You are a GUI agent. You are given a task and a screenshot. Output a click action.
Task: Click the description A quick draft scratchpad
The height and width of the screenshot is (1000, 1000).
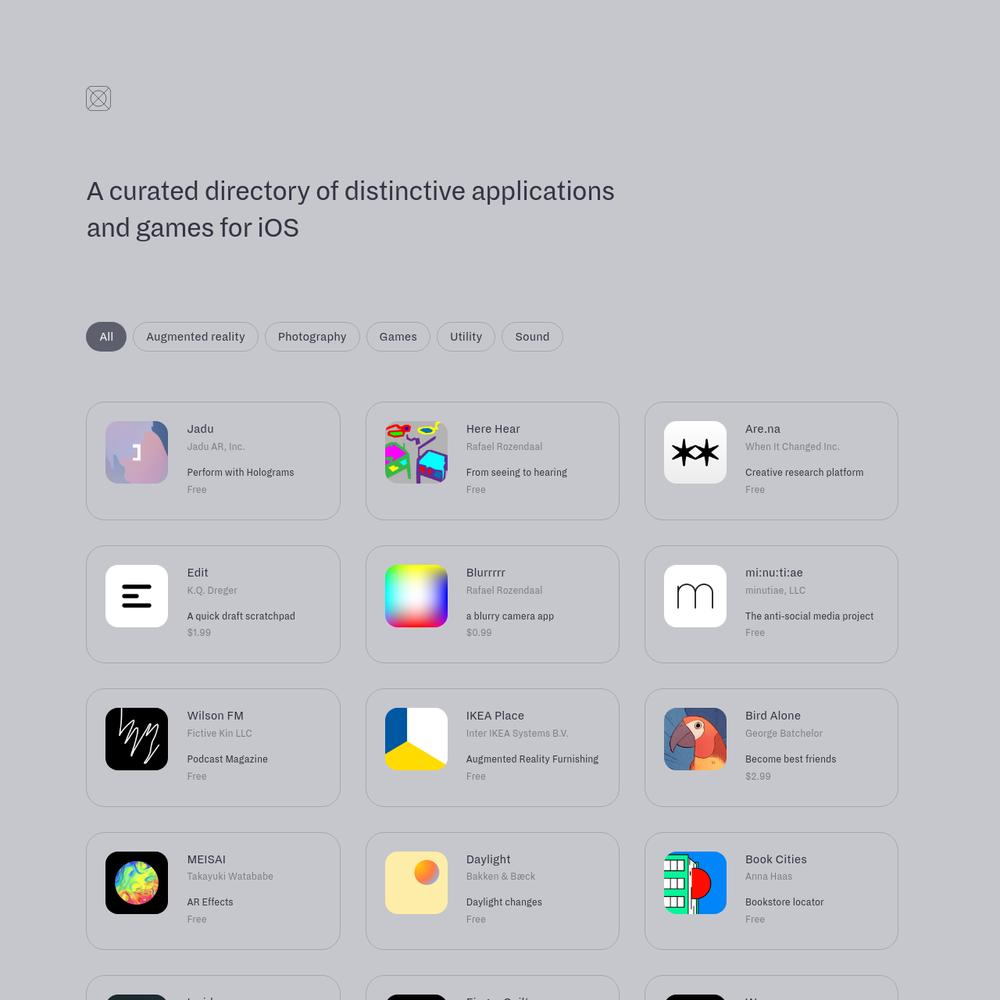click(x=241, y=616)
